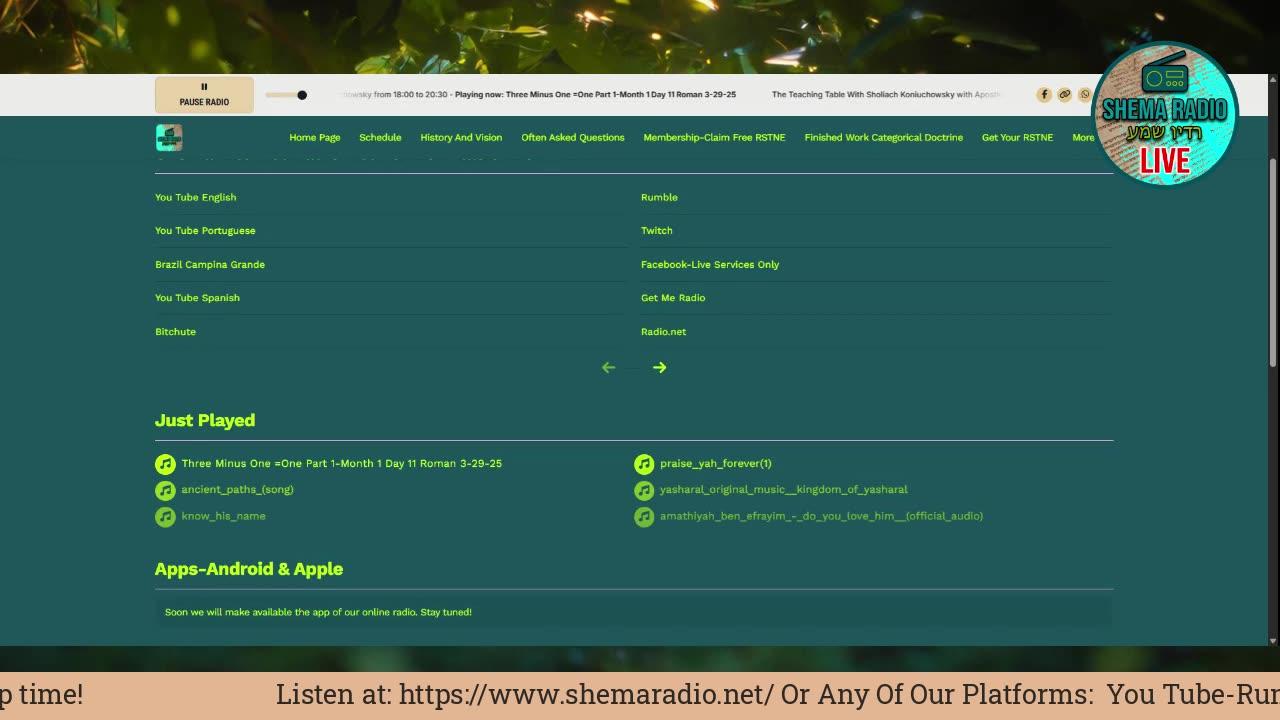Open the Rumble platform link
Image resolution: width=1280 pixels, height=720 pixels.
point(659,197)
